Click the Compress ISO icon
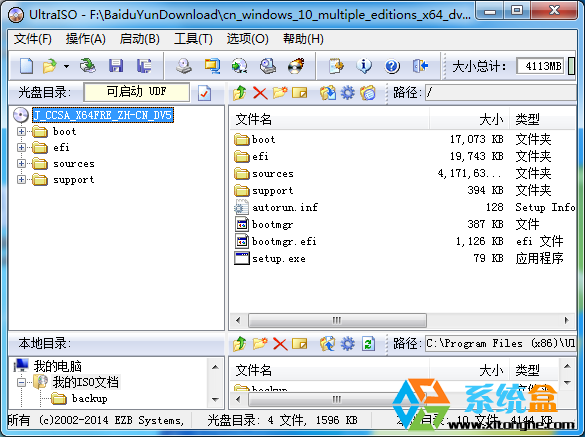Screen dimensions: 585x437 pyautogui.click(x=212, y=66)
